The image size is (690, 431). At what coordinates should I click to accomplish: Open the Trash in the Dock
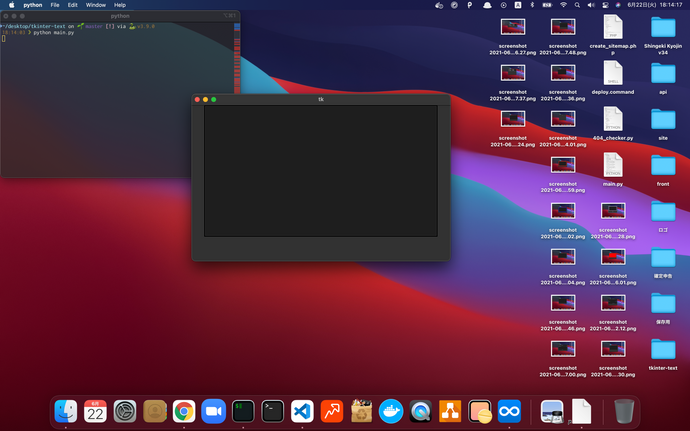click(624, 411)
